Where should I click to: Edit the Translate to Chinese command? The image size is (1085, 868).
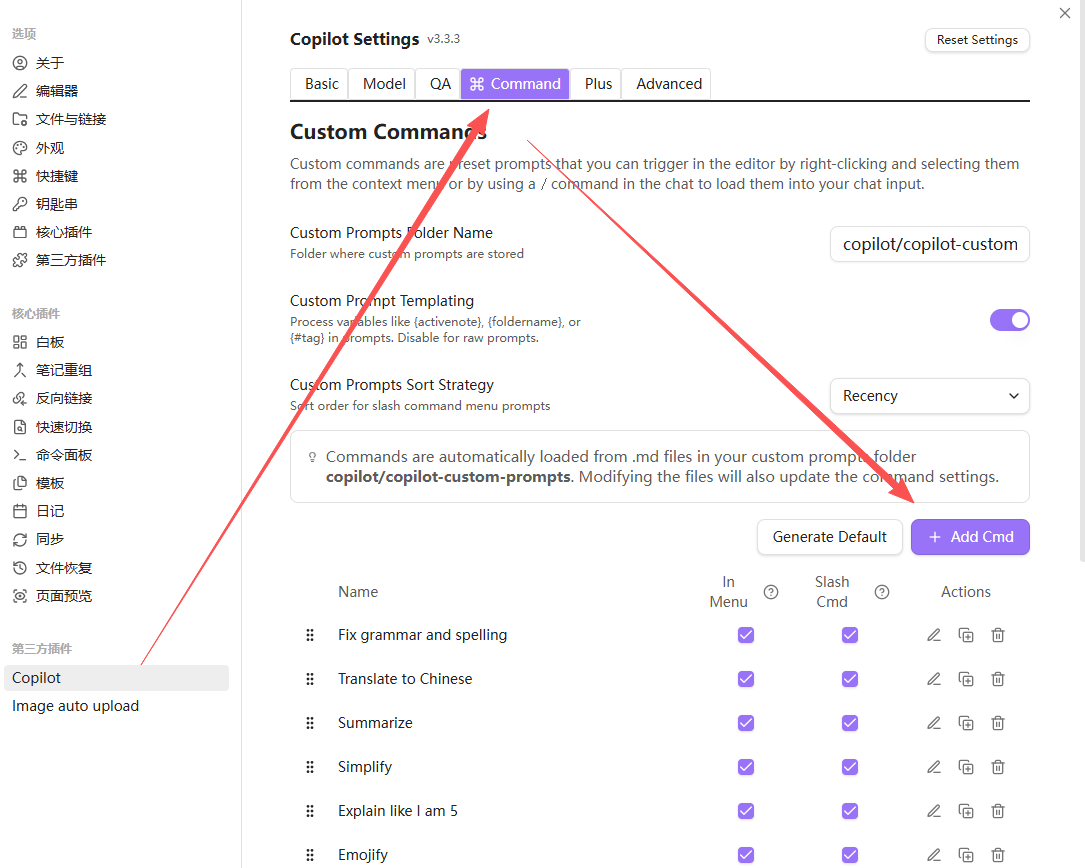tap(933, 679)
